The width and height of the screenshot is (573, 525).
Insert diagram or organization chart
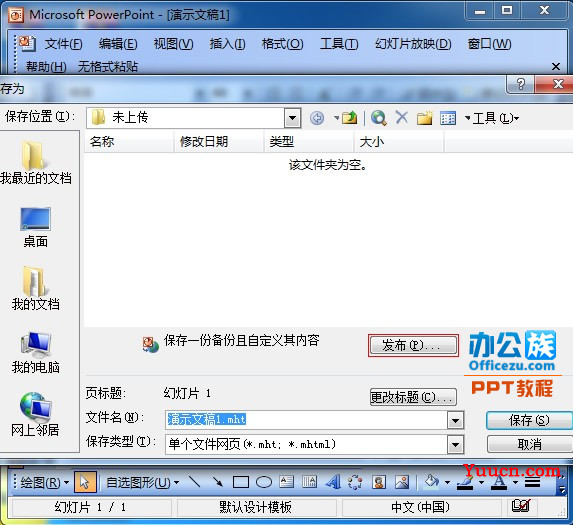355,482
